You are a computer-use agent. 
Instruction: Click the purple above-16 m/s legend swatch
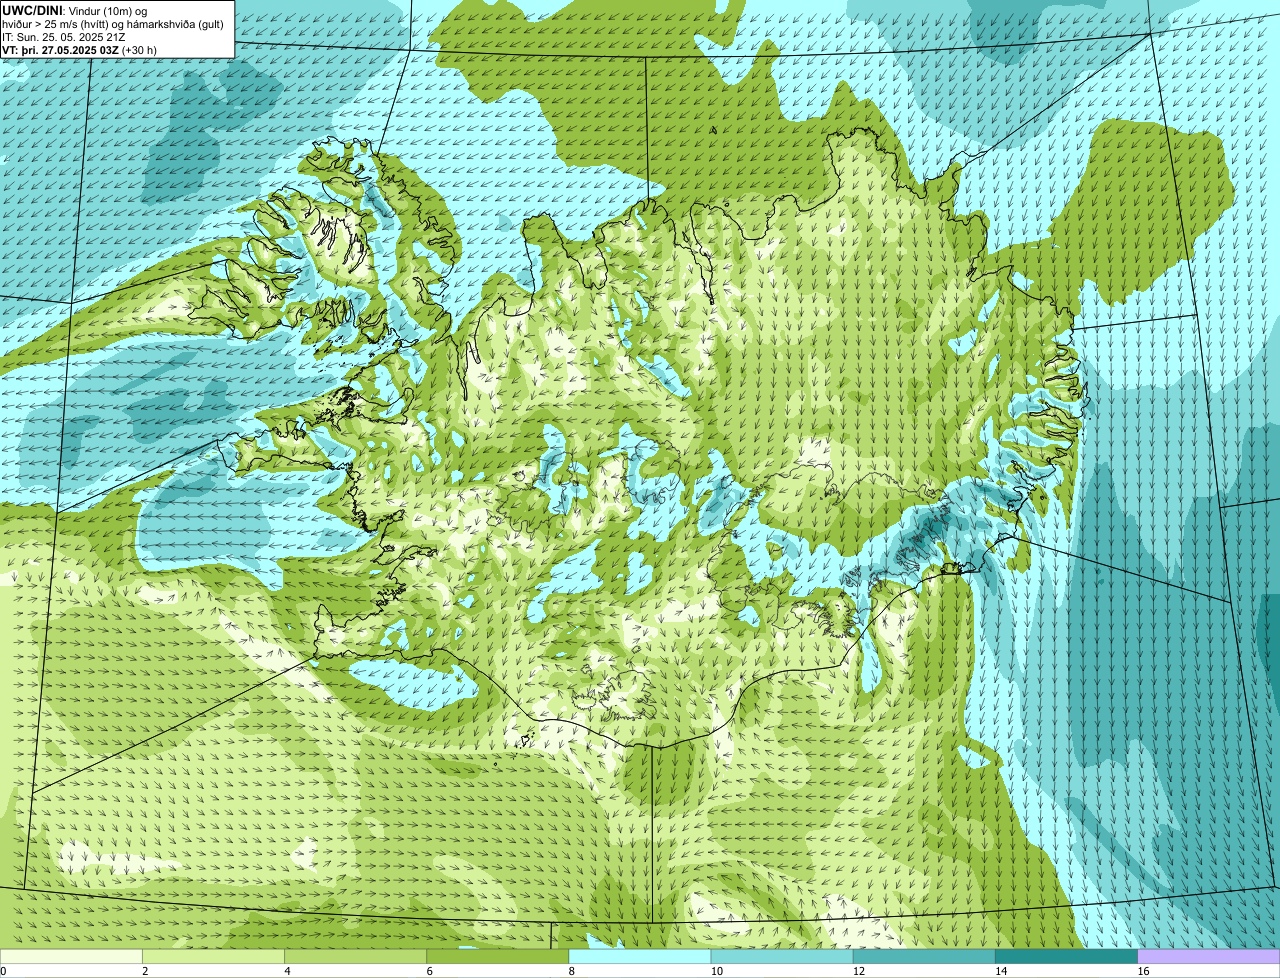(x=1208, y=956)
